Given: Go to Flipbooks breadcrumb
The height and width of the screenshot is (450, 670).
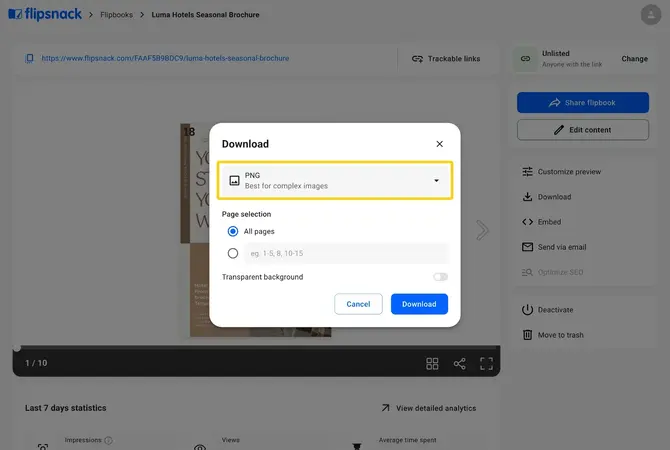Looking at the screenshot, I should coord(116,15).
